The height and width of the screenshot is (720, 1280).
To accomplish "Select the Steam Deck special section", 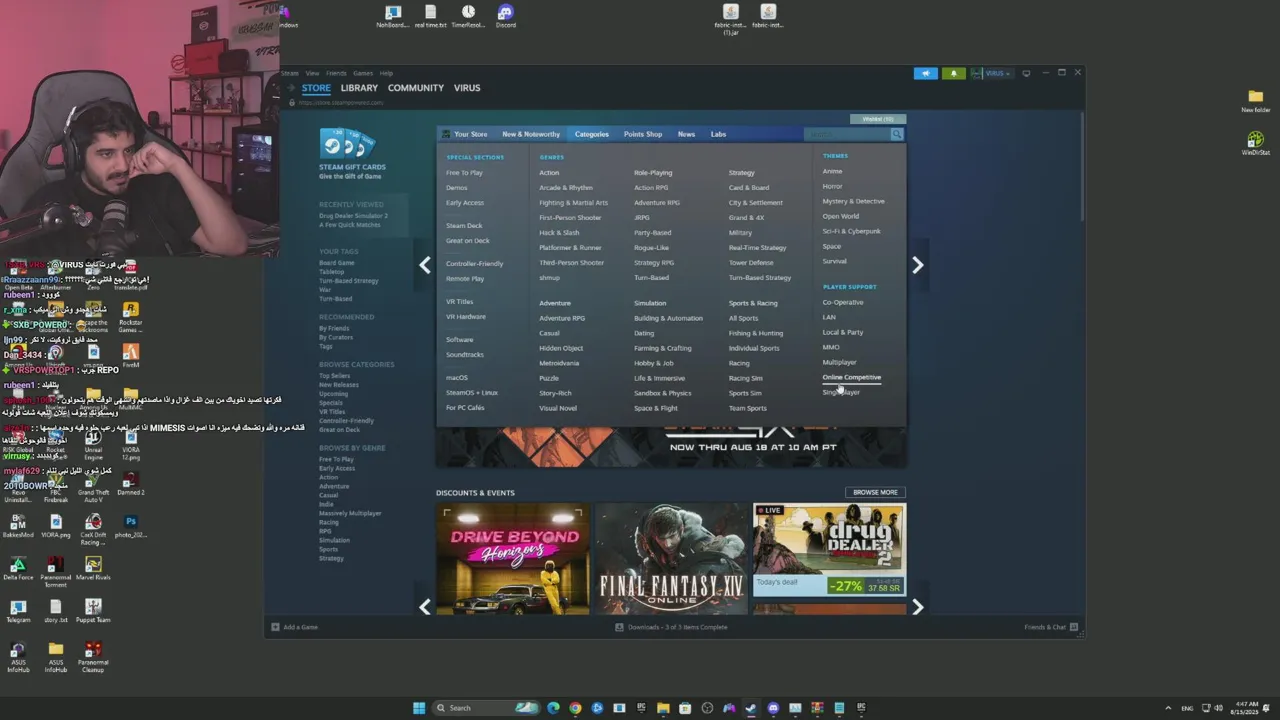I will click(464, 226).
